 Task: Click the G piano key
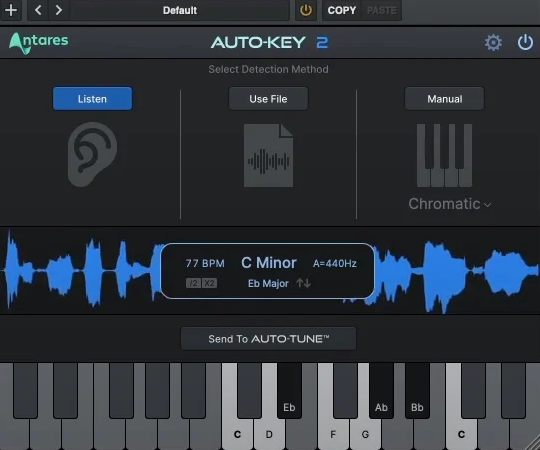click(365, 435)
